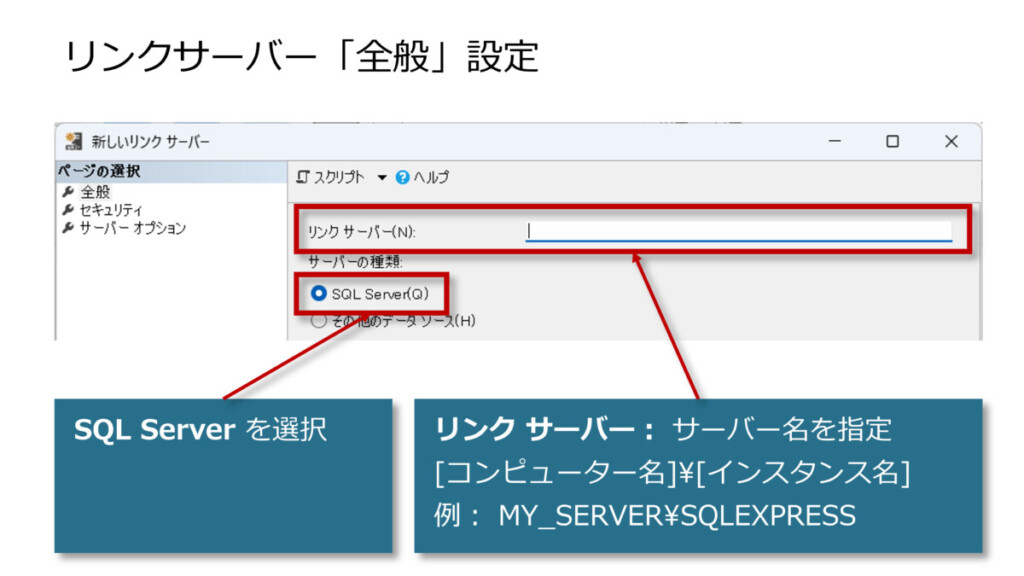
Task: Click the wrench icon beside サーバー オプション
Action: click(68, 228)
